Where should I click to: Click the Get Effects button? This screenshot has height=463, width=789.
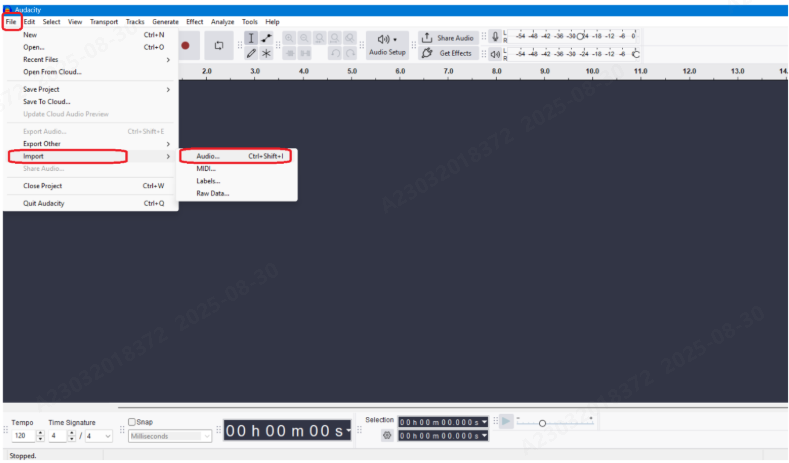(448, 53)
